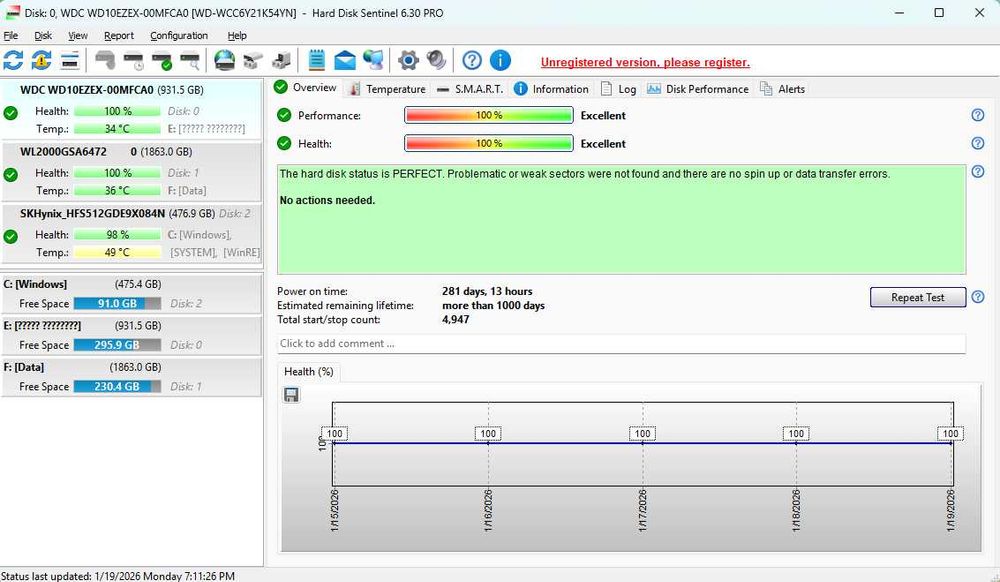Click the blue notepad report icon

pos(316,61)
